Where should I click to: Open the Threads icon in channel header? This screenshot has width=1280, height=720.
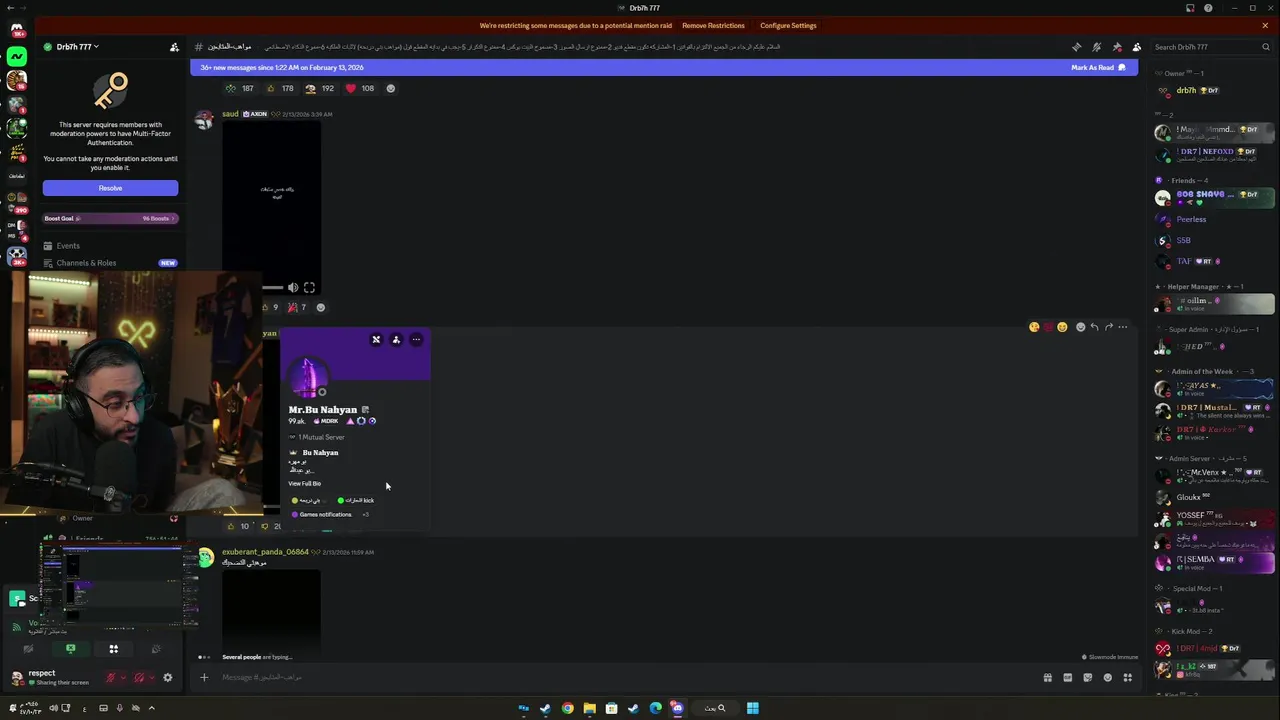tap(1076, 47)
